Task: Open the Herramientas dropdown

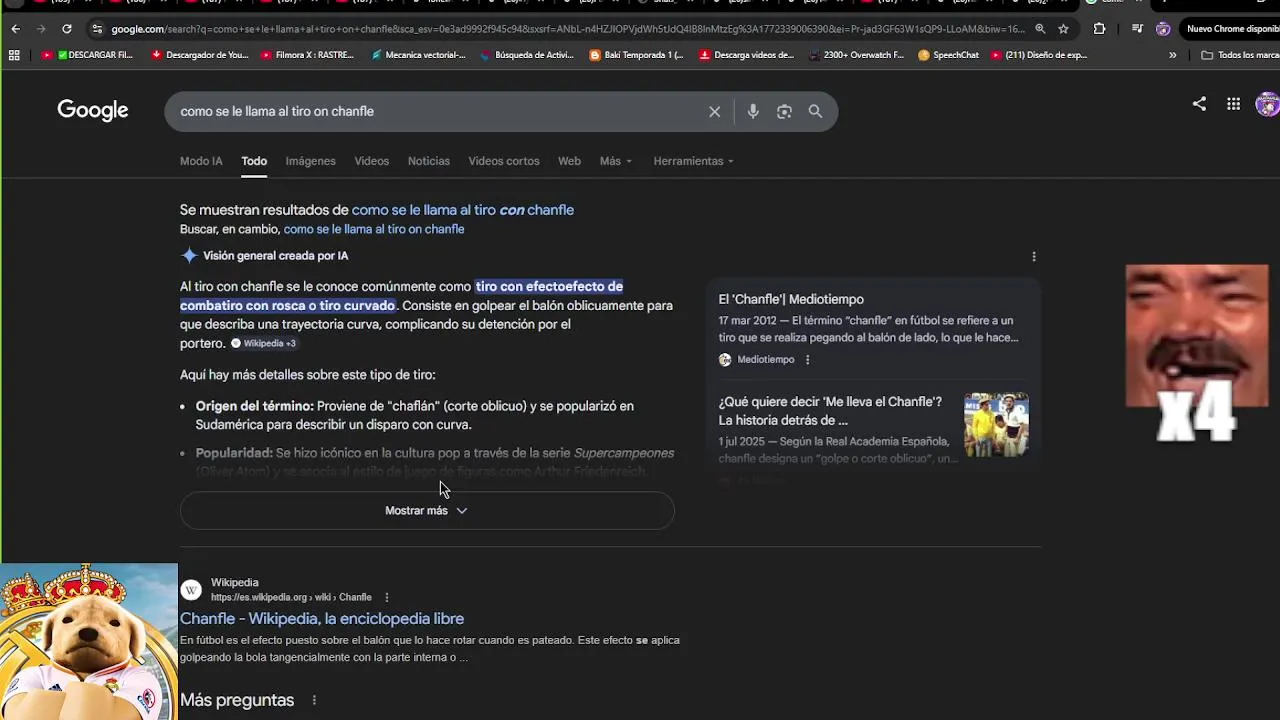Action: [x=693, y=161]
